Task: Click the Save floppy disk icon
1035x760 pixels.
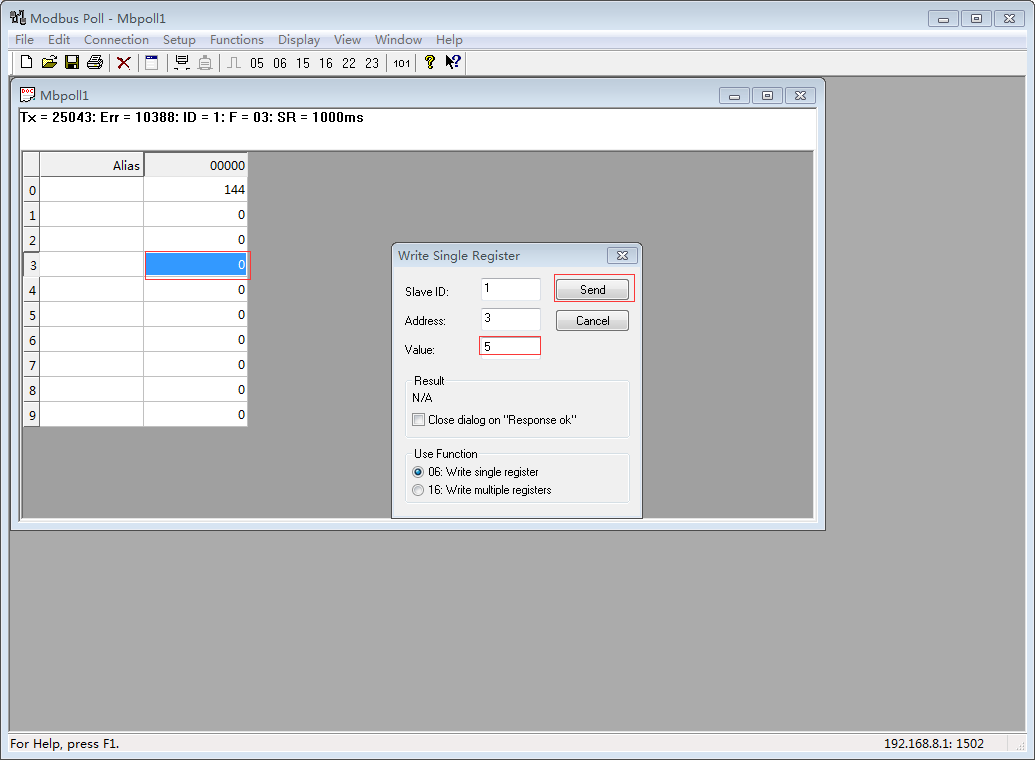Action: pos(72,63)
